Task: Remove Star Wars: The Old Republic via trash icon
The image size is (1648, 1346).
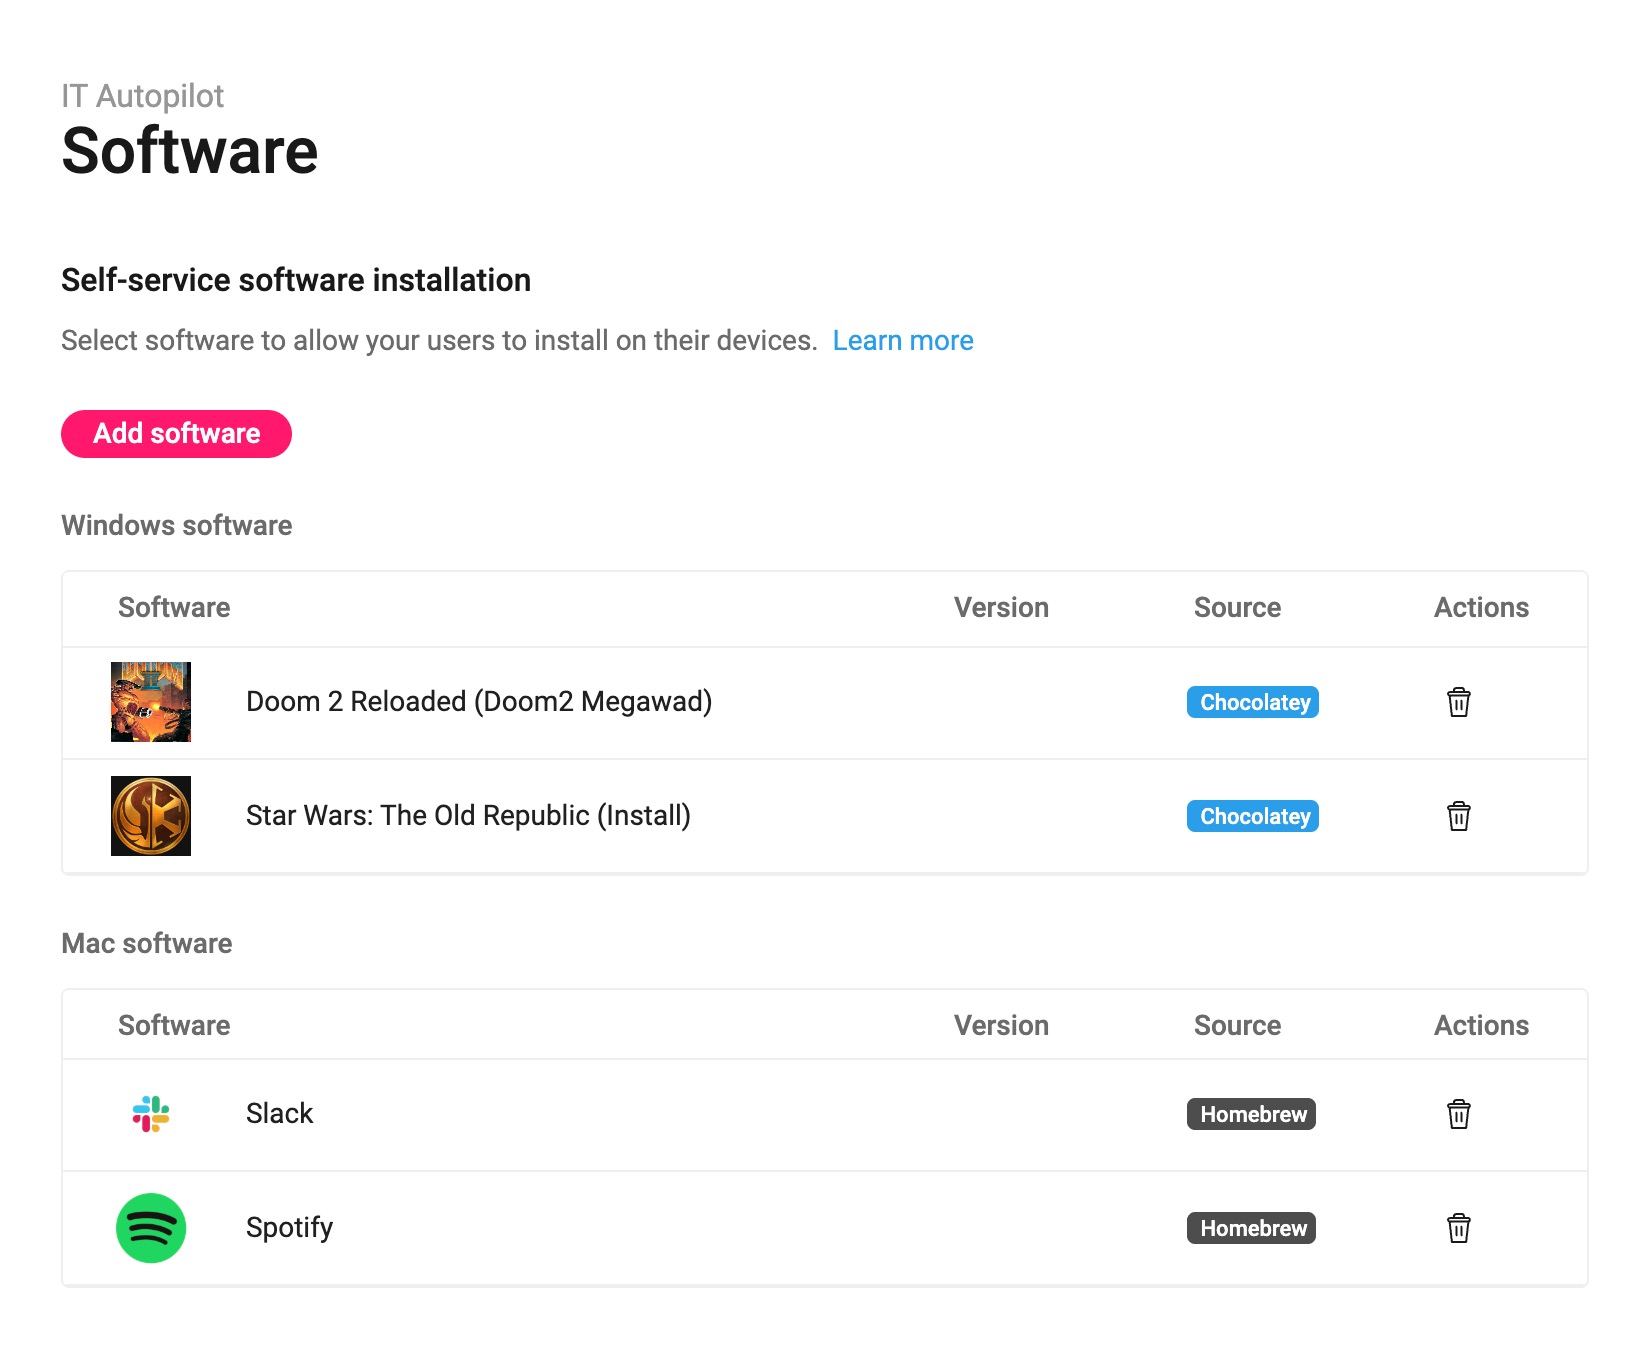Action: (x=1459, y=816)
